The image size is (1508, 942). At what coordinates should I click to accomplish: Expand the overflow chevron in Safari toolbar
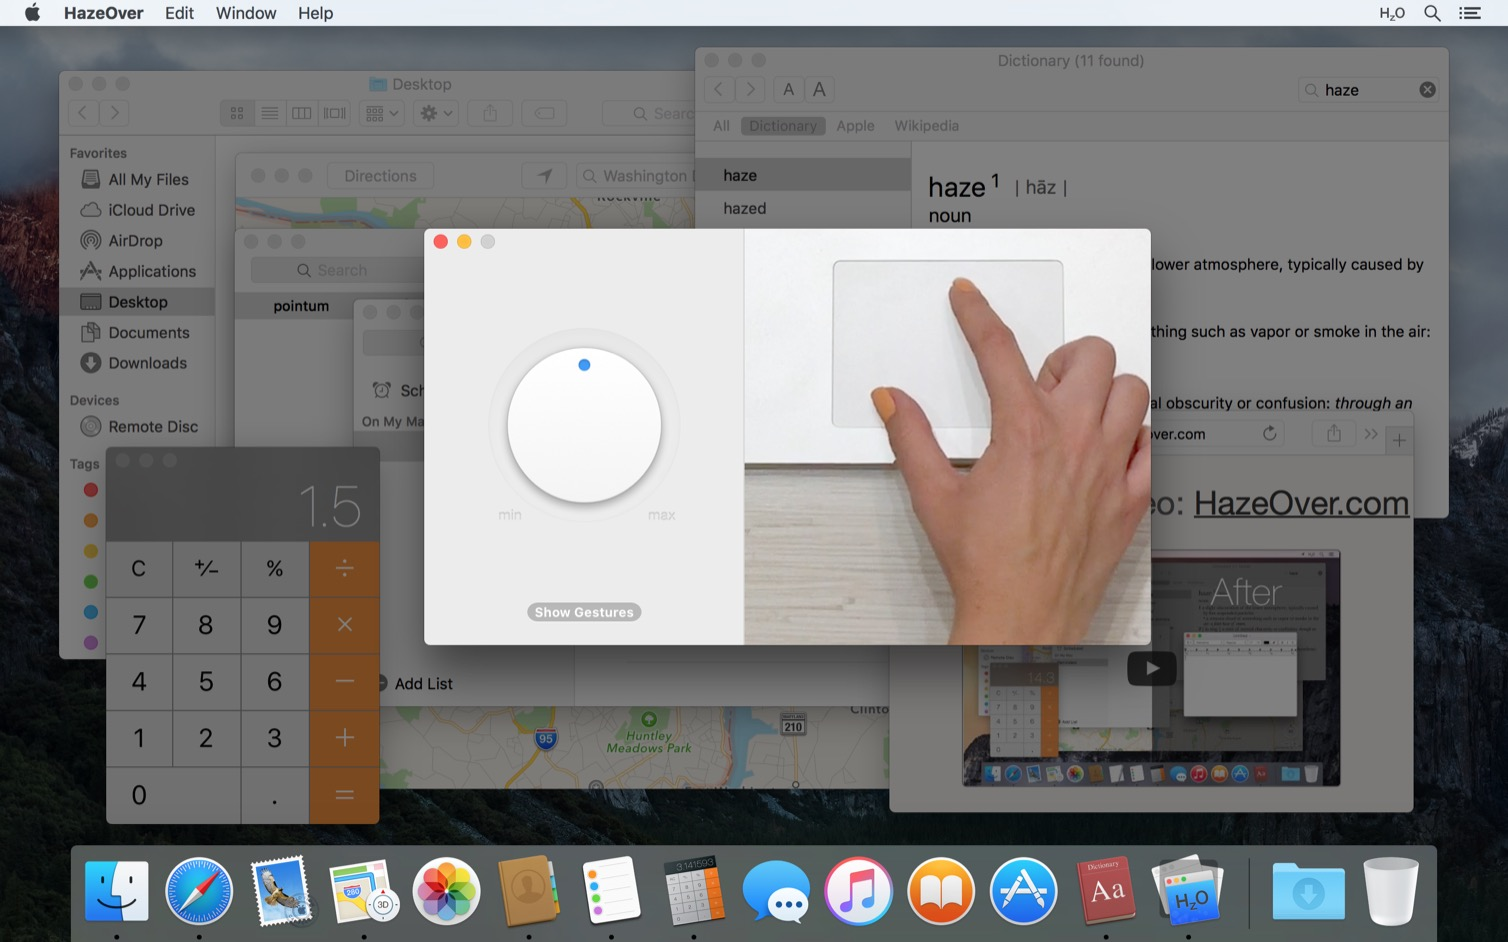1371,433
